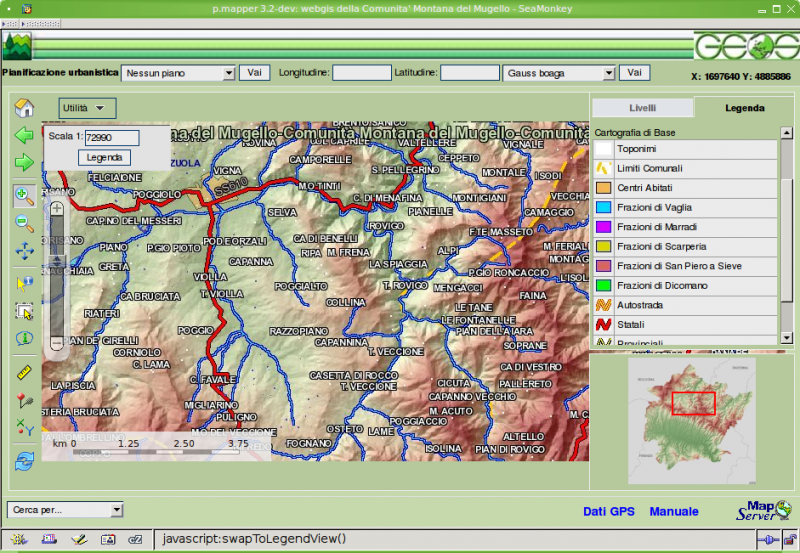Go forward to next map view arrow
This screenshot has height=553, width=800.
25,162
